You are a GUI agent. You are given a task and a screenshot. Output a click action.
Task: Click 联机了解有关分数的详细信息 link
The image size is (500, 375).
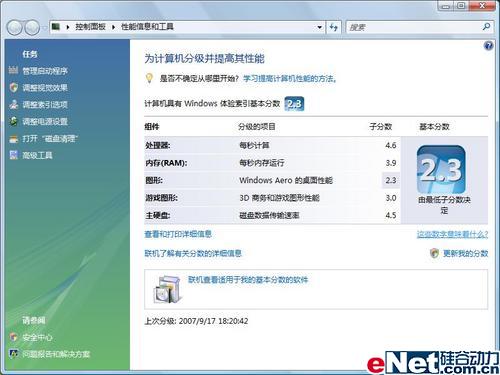[193, 253]
